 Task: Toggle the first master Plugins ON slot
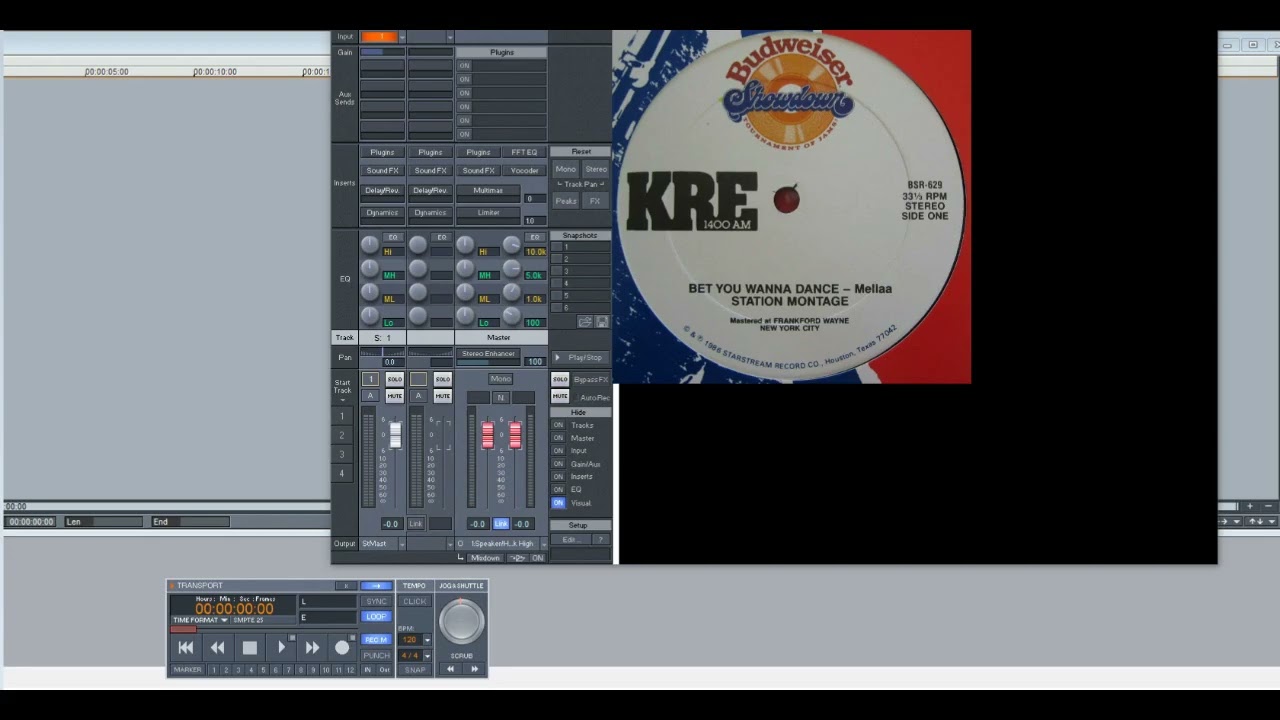click(x=464, y=66)
